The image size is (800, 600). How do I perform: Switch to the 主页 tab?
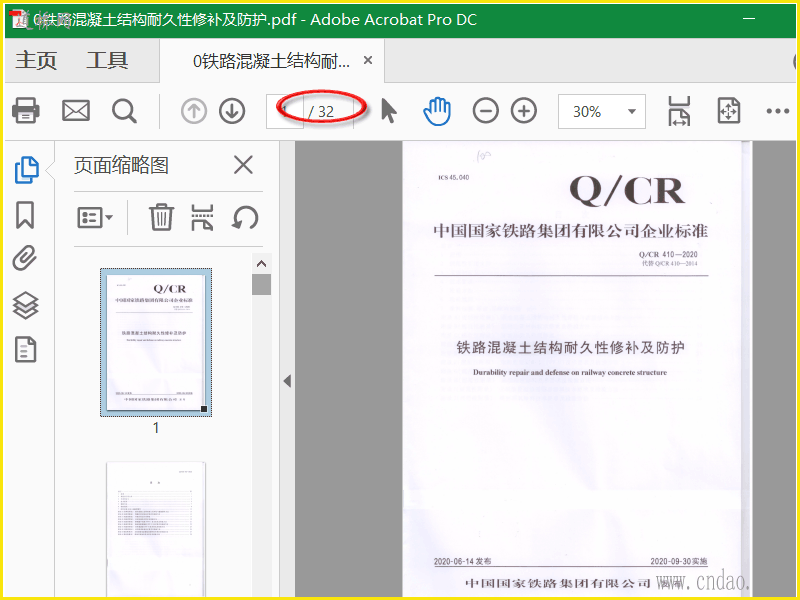(x=36, y=60)
